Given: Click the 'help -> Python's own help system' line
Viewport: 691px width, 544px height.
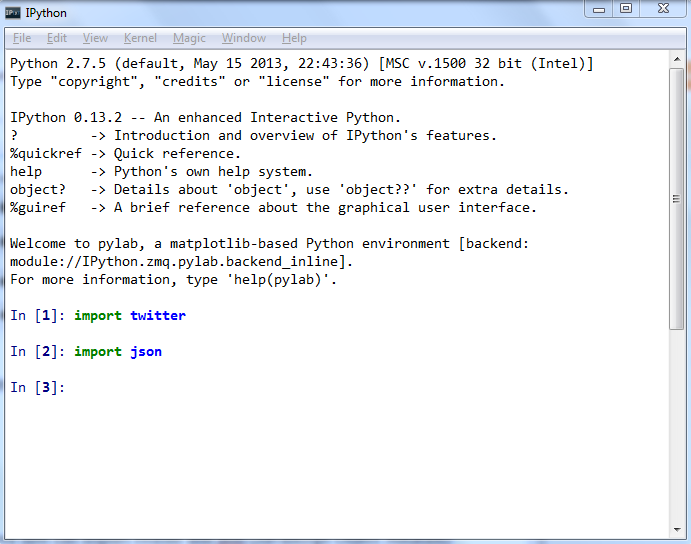Looking at the screenshot, I should 161,172.
